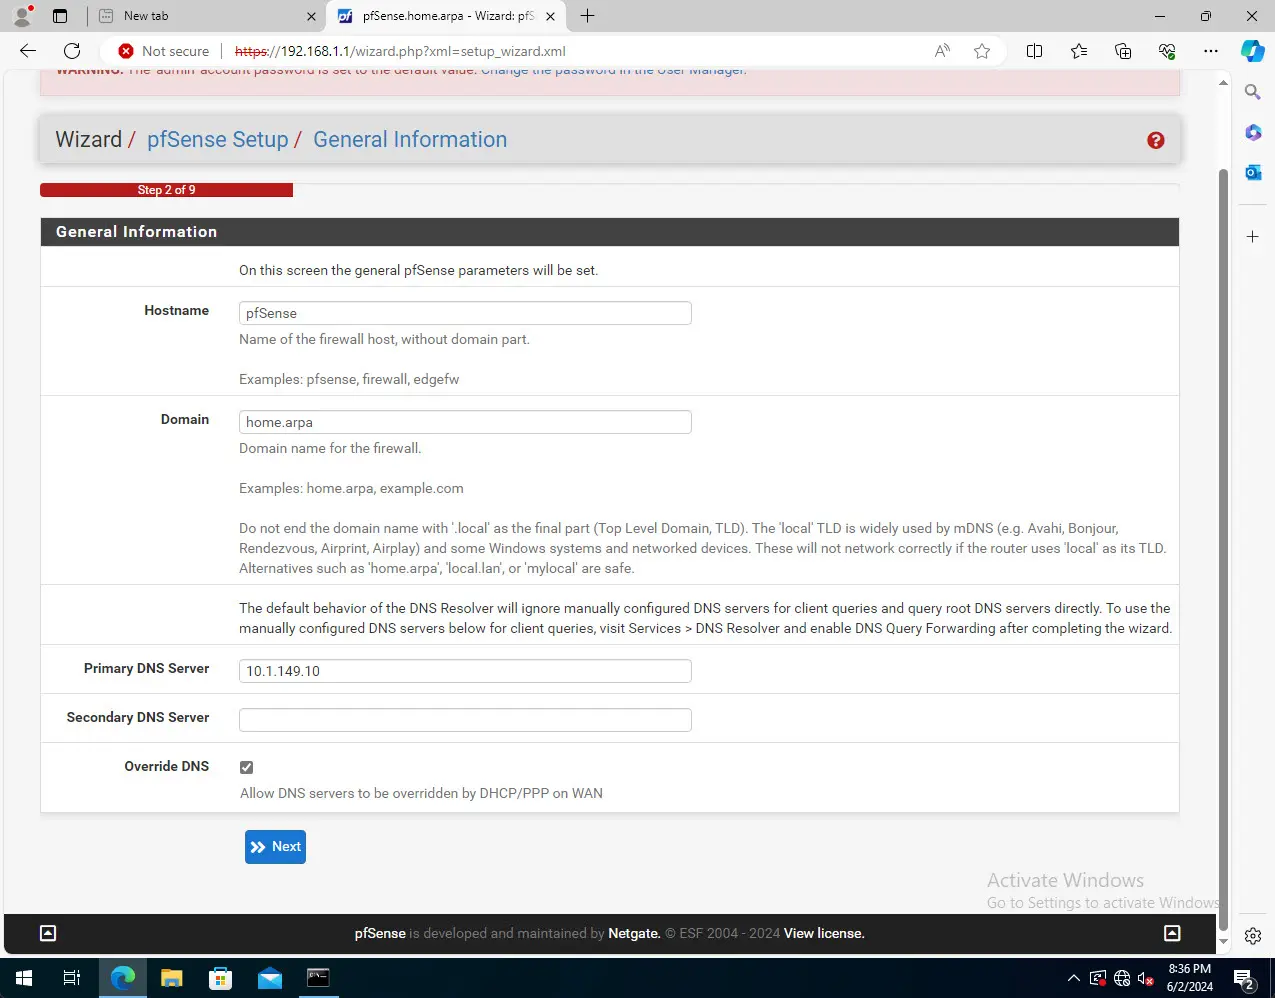Open split screen icon
The height and width of the screenshot is (998, 1275).
(1035, 51)
